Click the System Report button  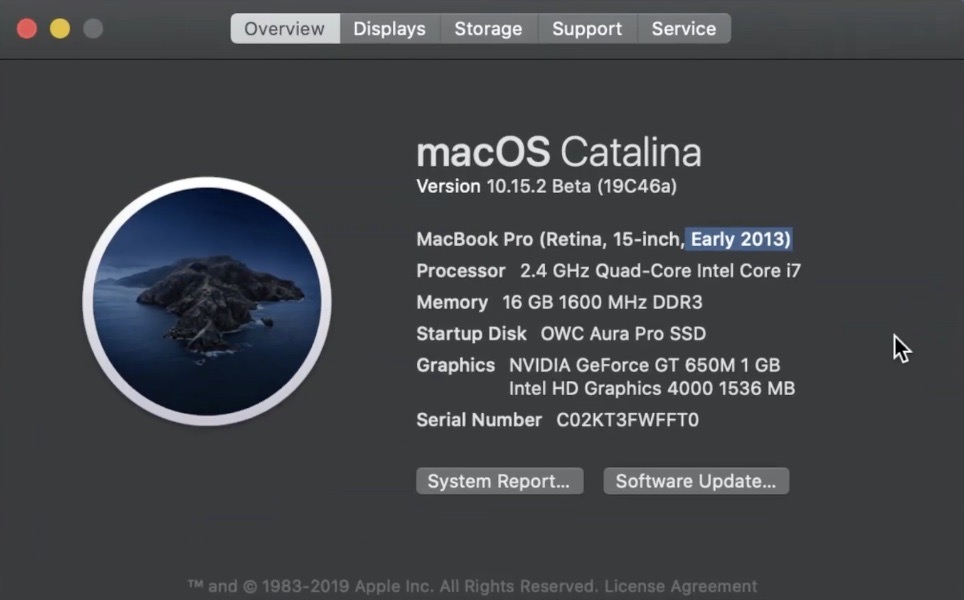coord(498,481)
